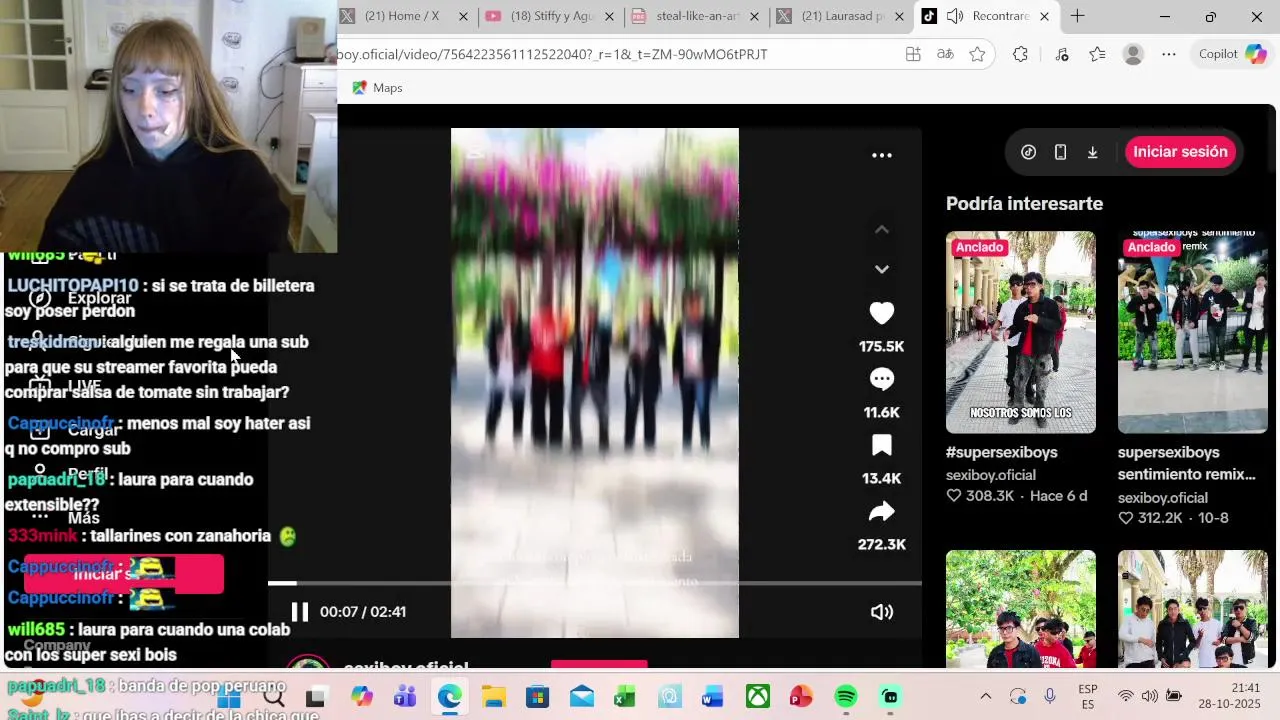This screenshot has width=1280, height=720.
Task: Pause the playing TikTok video
Action: [x=299, y=612]
